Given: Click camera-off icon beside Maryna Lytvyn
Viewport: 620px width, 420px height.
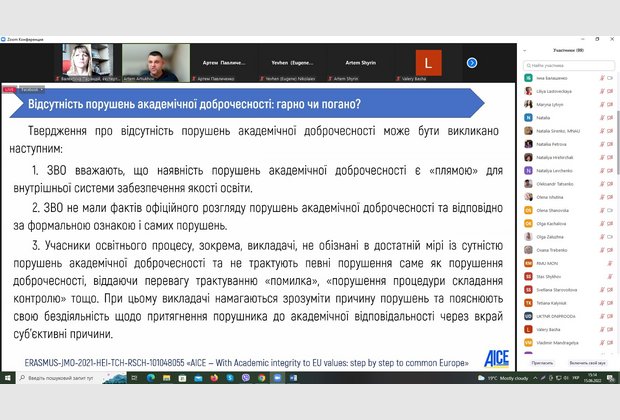Looking at the screenshot, I should (610, 104).
